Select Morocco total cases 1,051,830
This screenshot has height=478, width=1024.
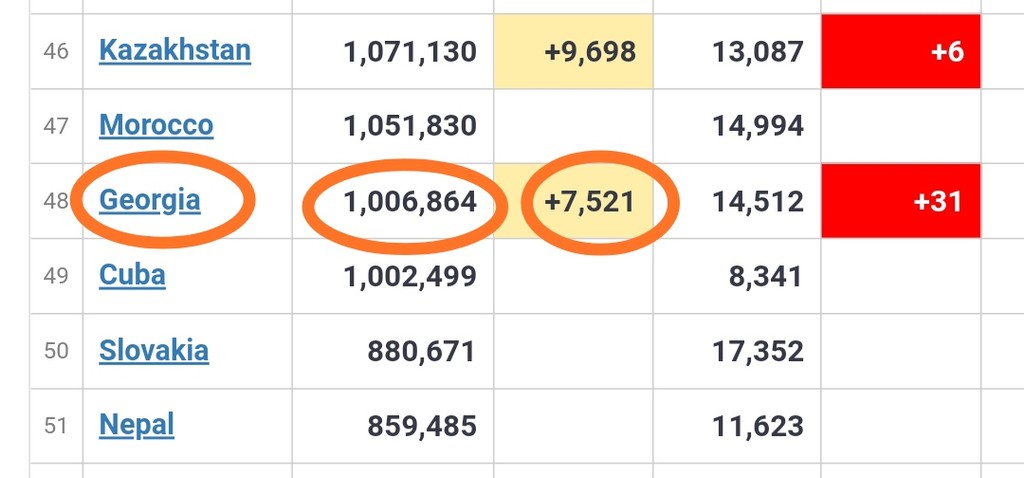(410, 126)
